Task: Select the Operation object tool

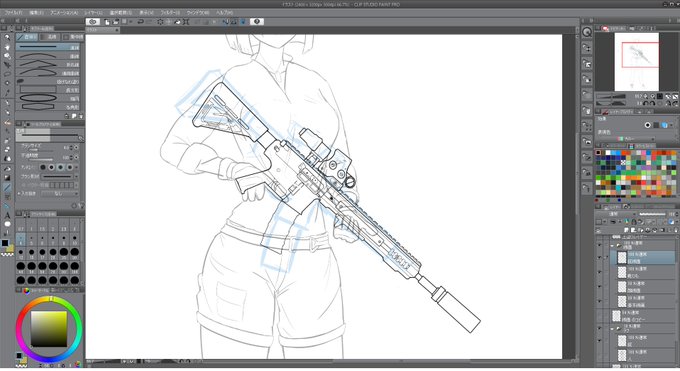Action: click(x=7, y=56)
